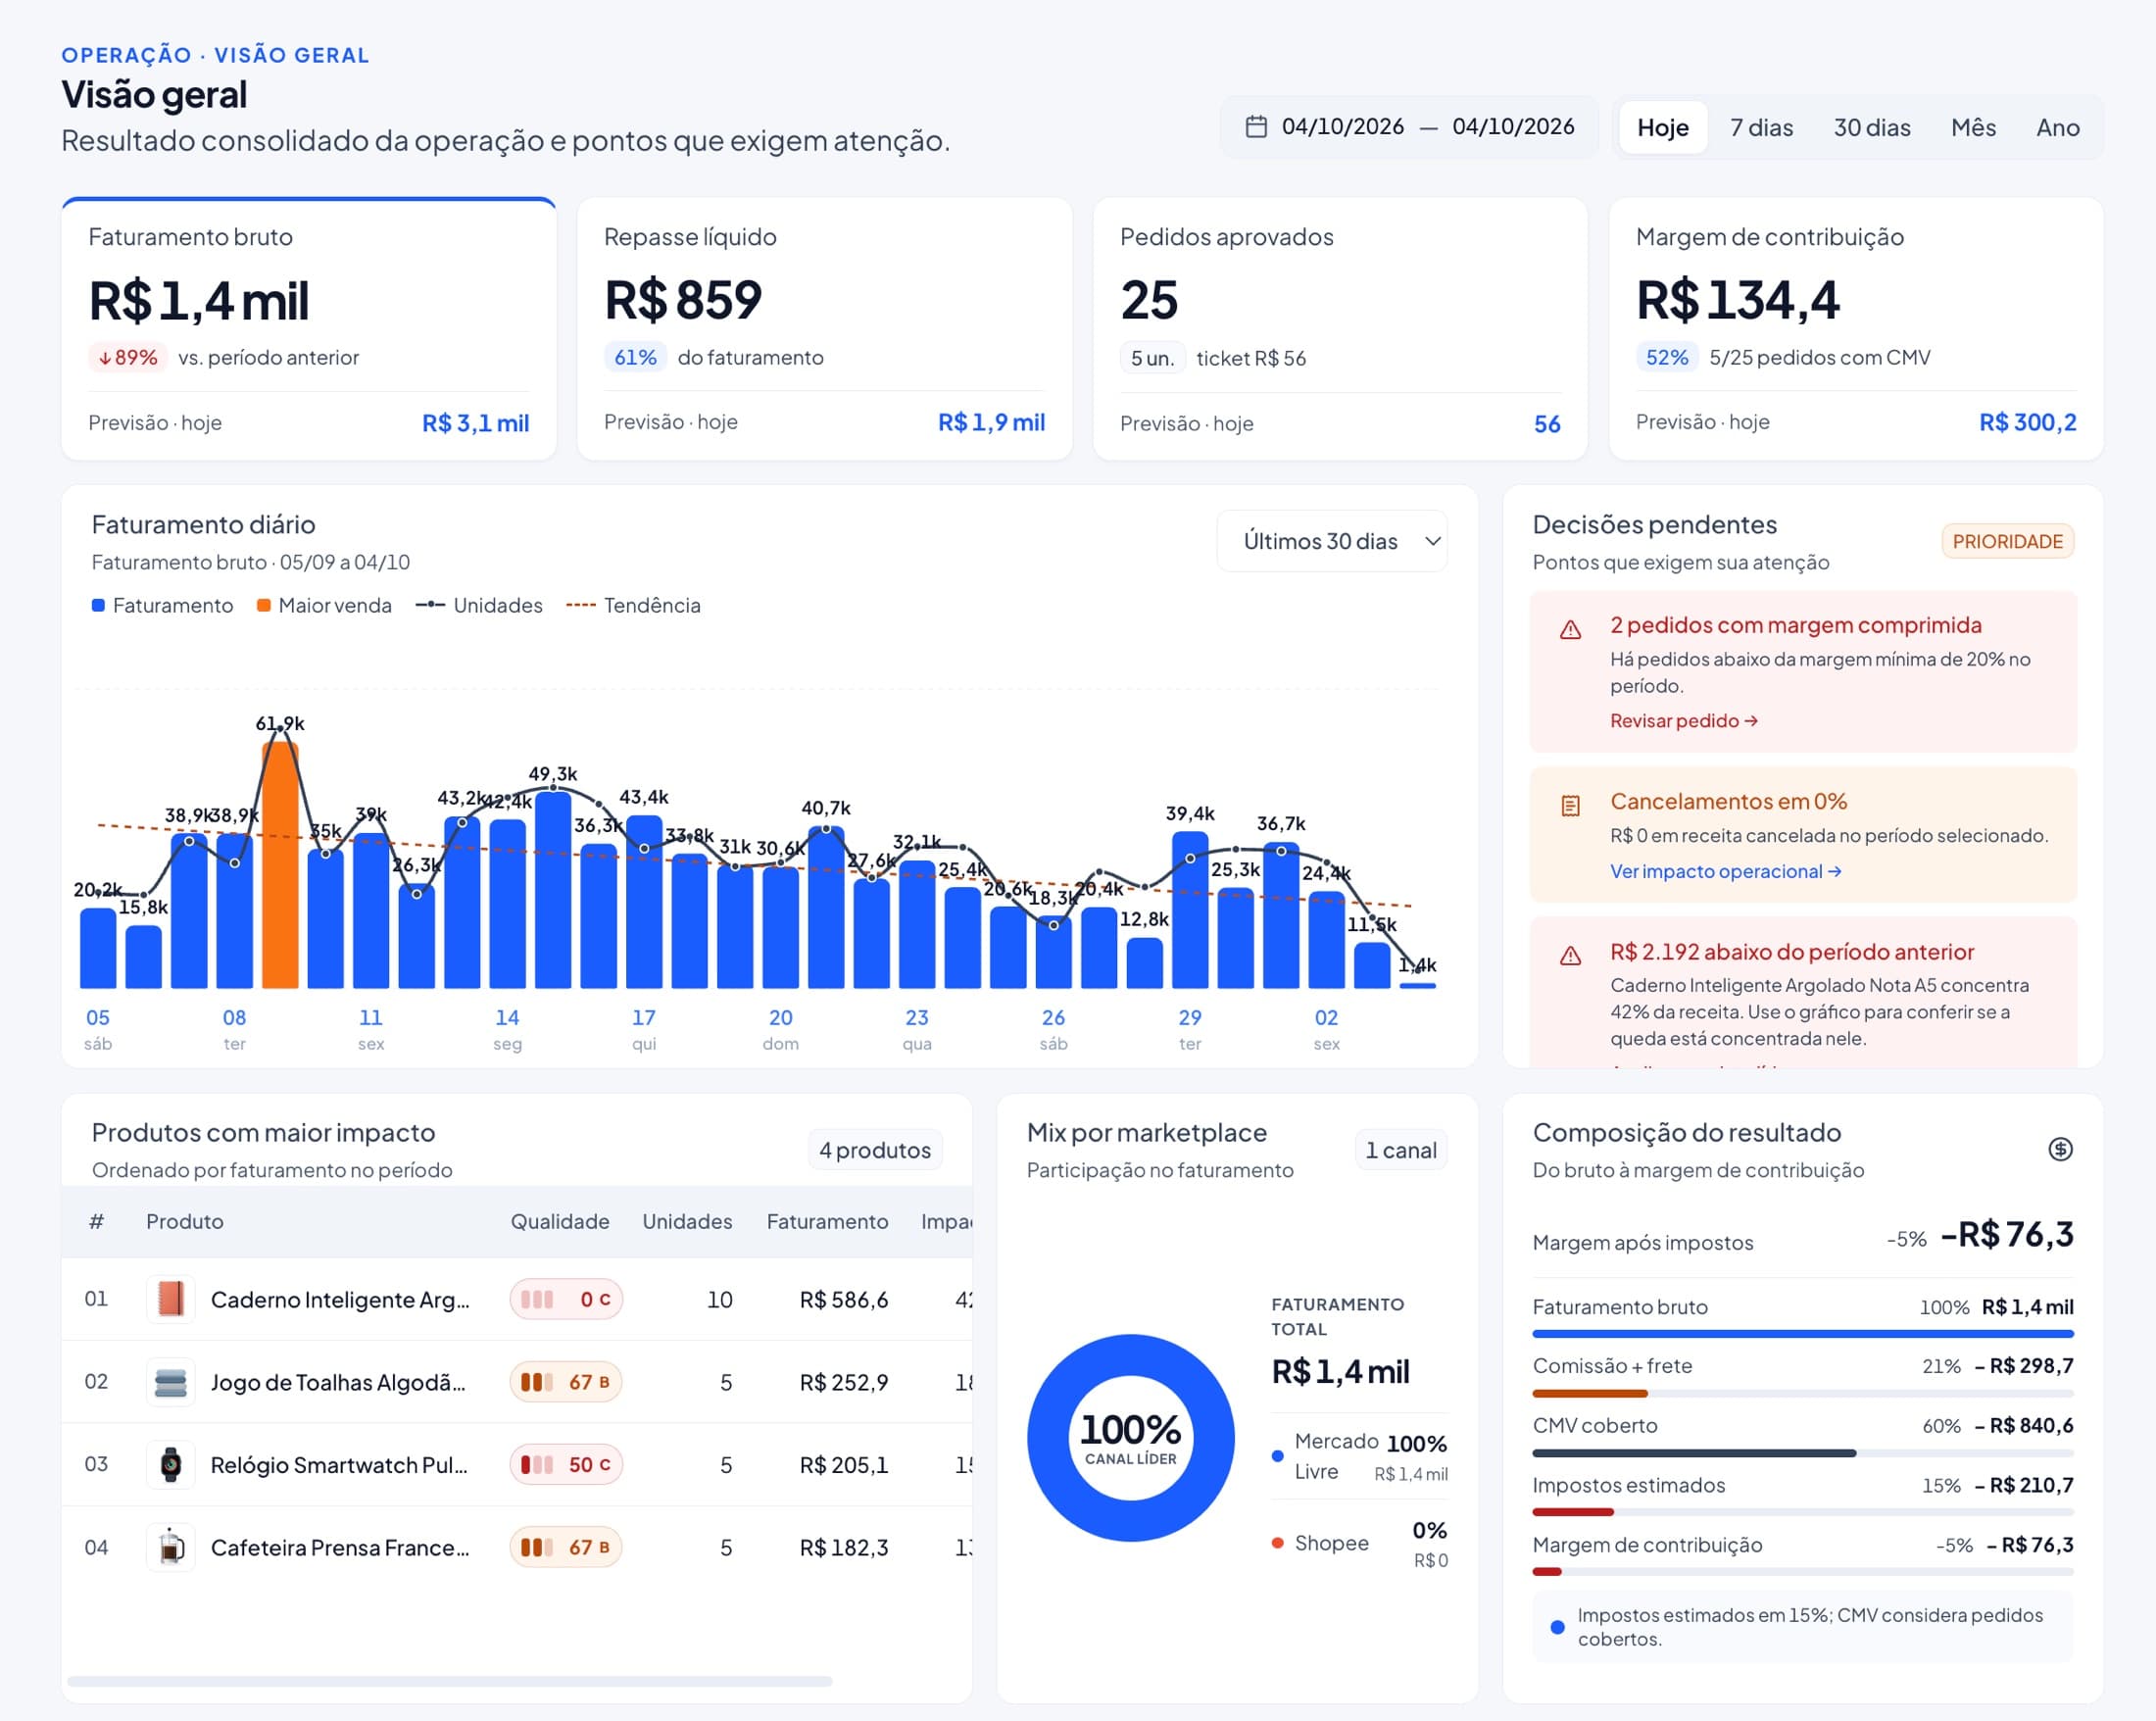Click the 1 canal badge
Viewport: 2156px width, 1721px height.
tap(1400, 1150)
